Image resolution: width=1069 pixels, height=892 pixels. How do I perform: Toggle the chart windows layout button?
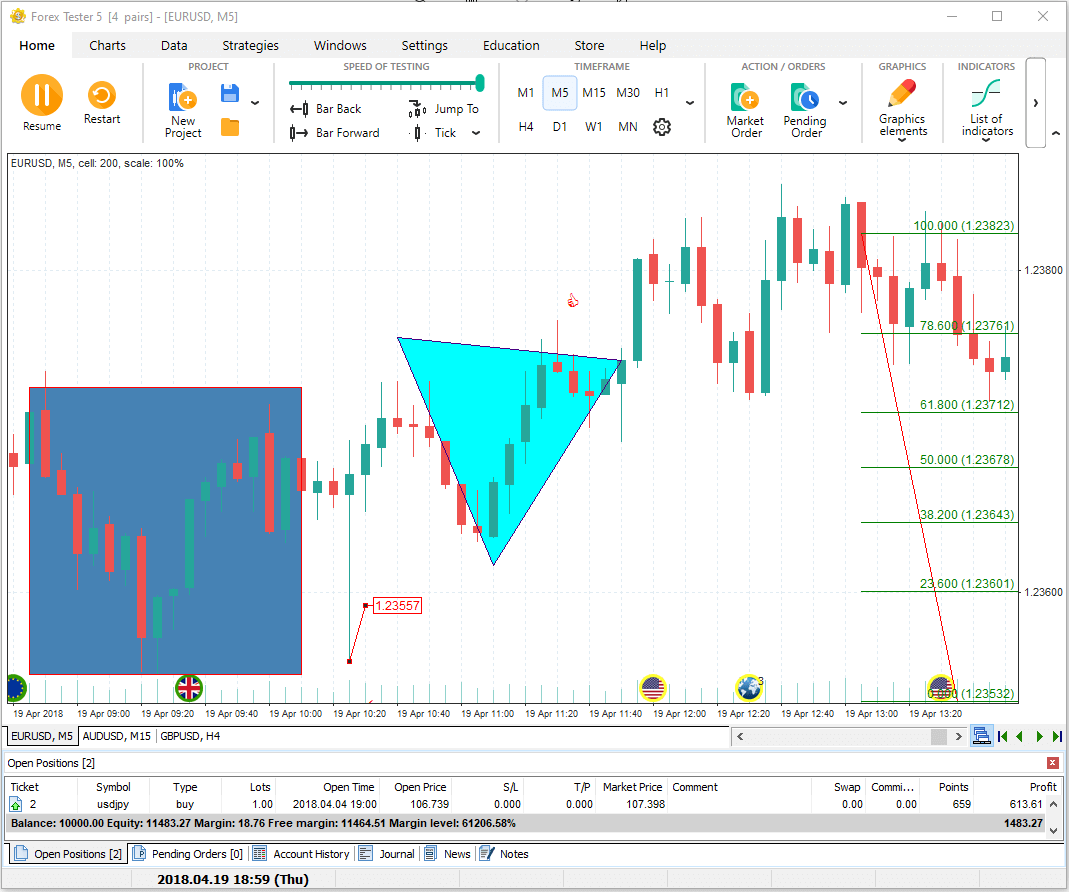[981, 737]
